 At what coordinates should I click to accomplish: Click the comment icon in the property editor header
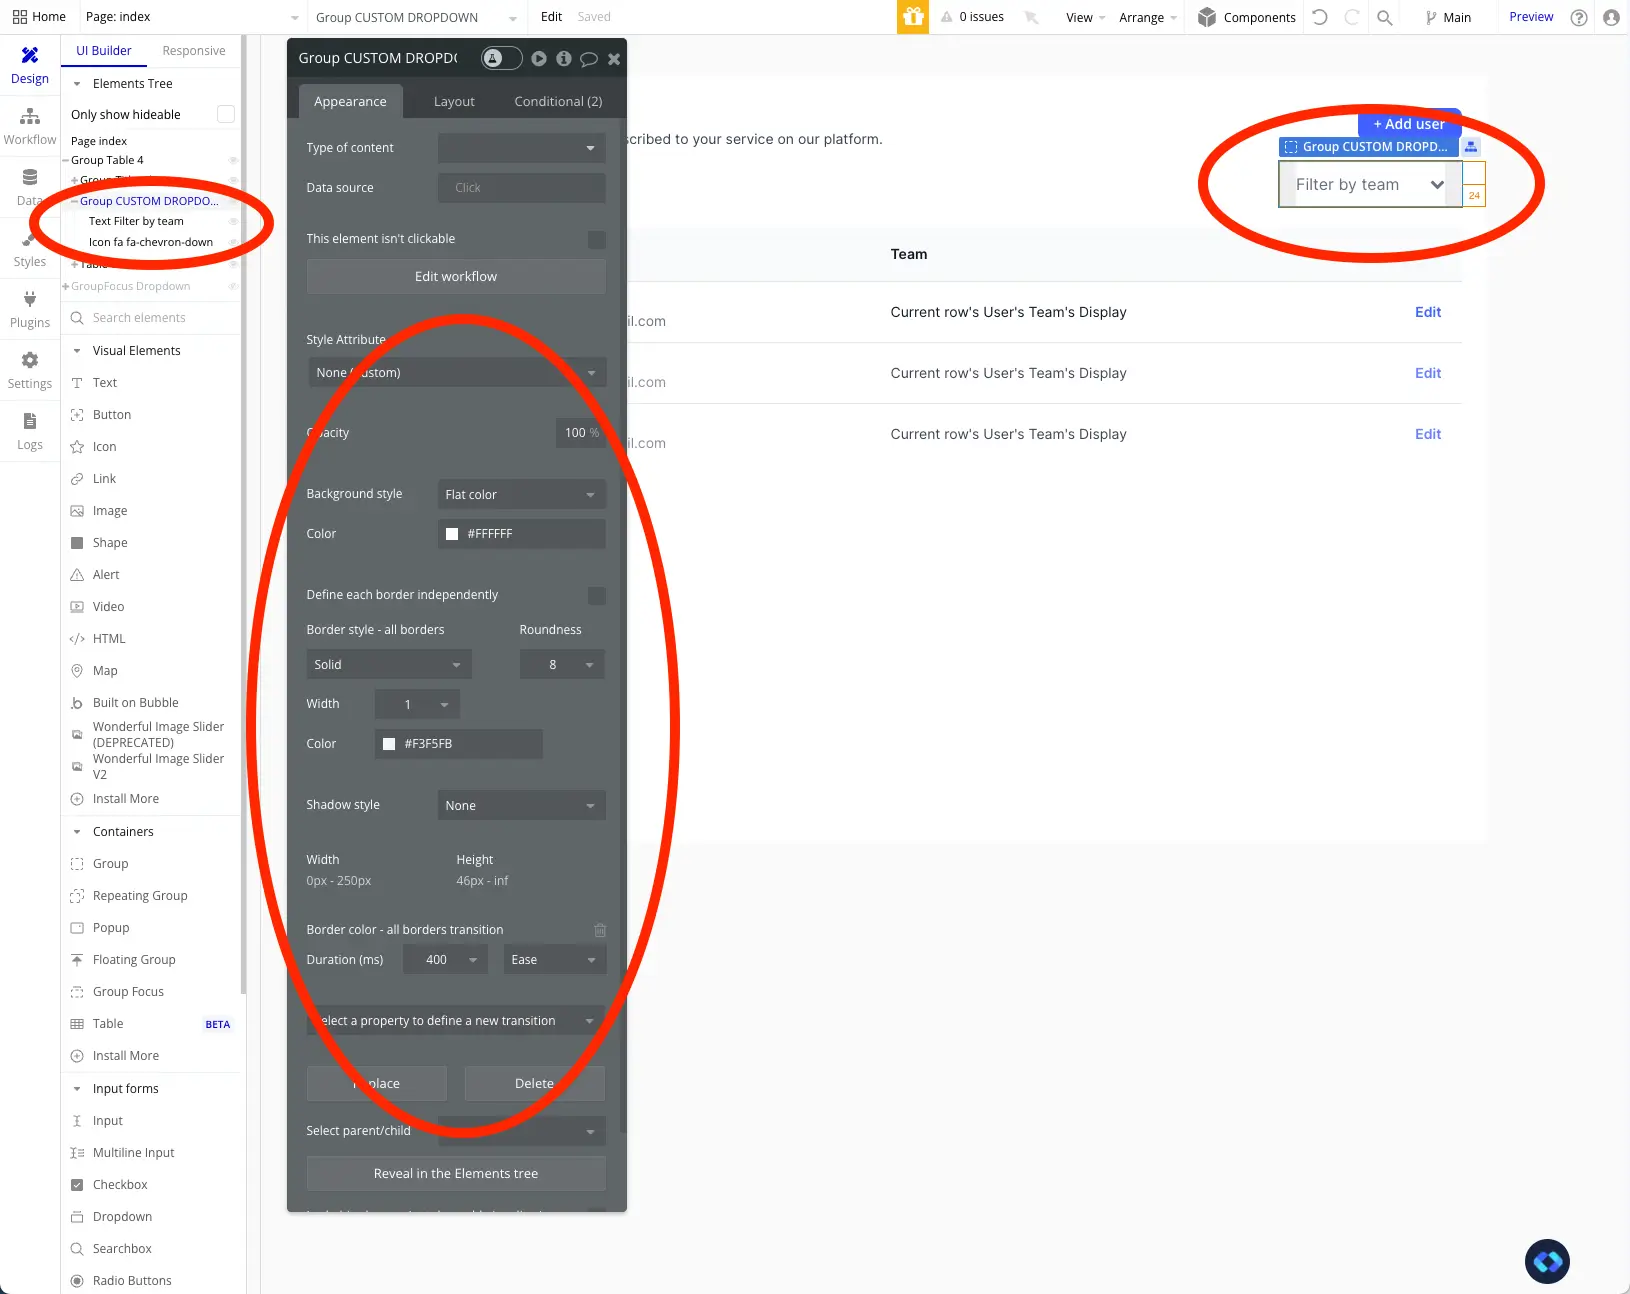coord(589,59)
